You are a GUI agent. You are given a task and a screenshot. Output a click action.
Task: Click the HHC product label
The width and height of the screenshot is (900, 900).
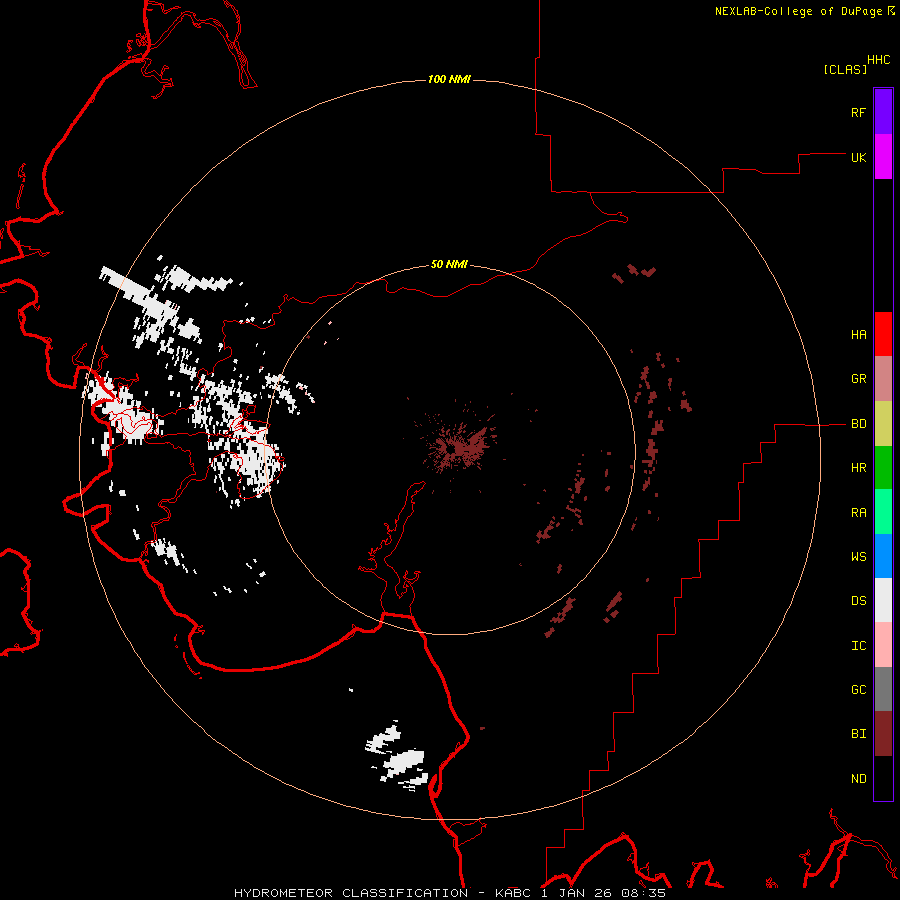878,60
